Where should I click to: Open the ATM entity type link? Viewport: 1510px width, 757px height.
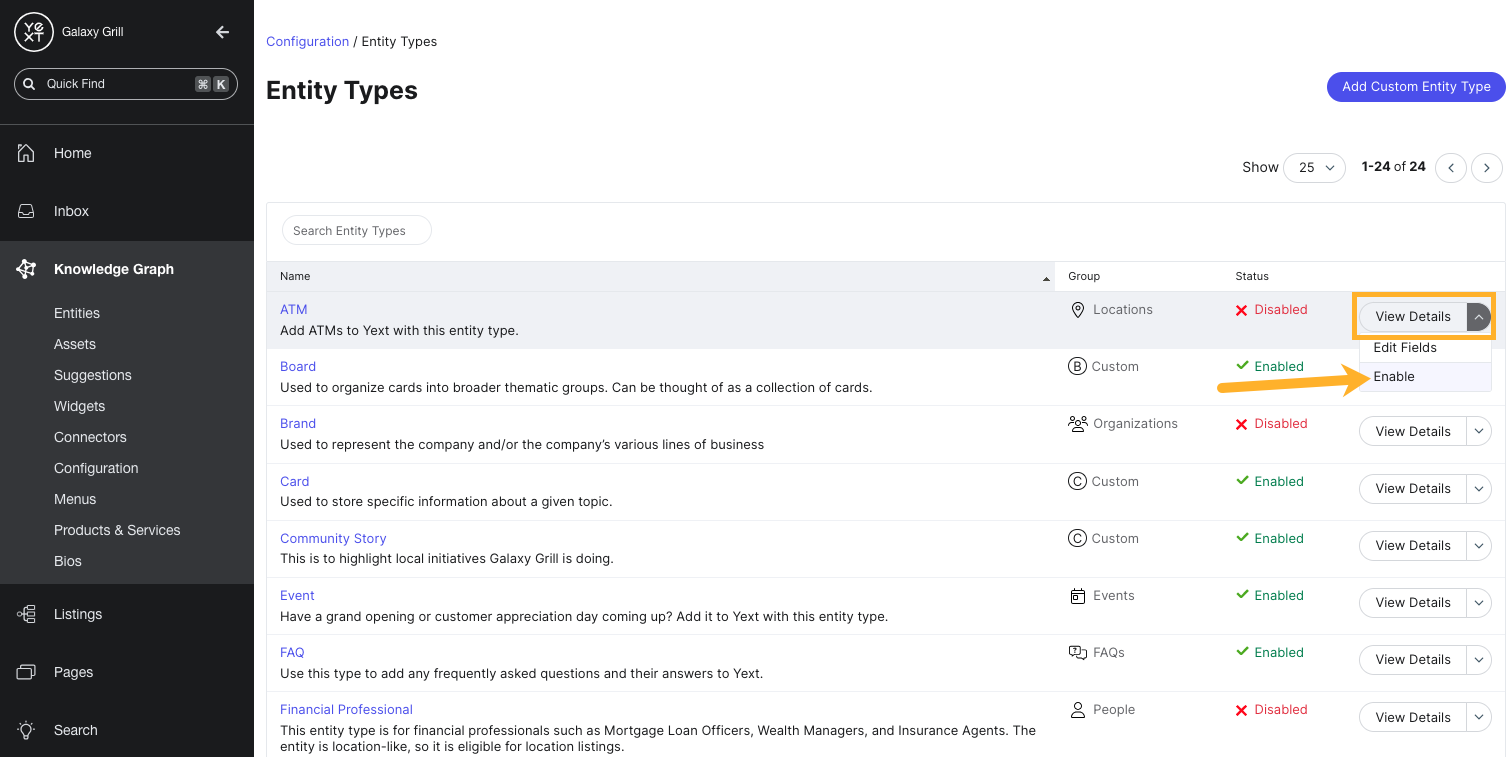[294, 310]
